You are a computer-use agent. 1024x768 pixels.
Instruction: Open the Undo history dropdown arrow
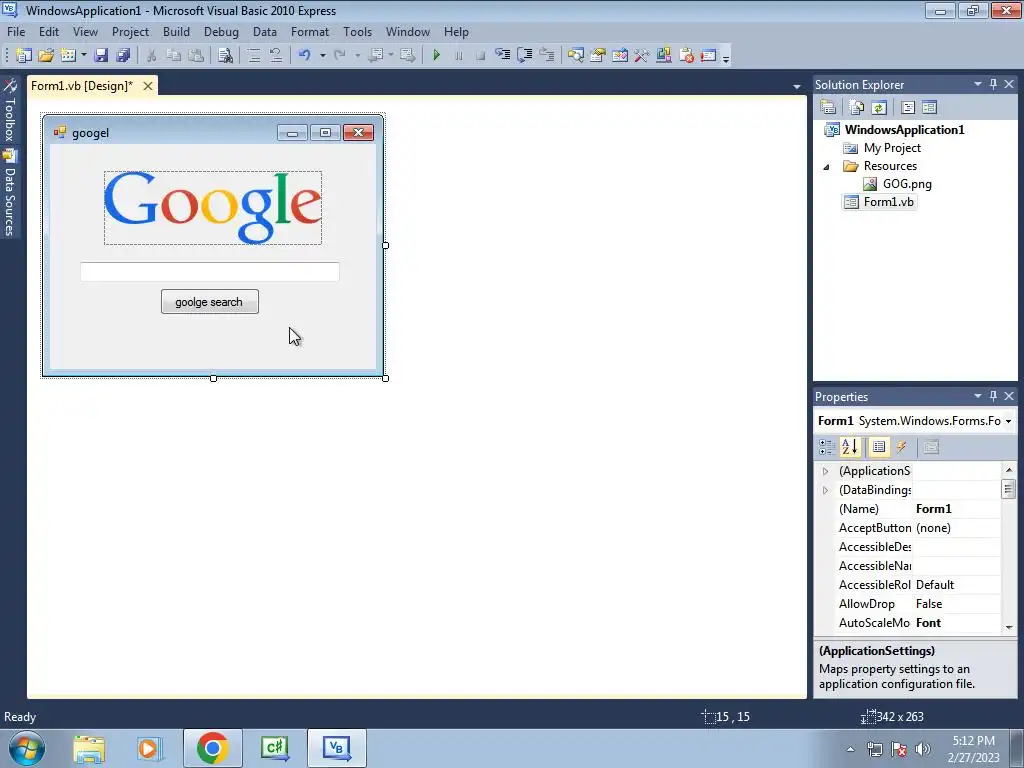[x=322, y=56]
